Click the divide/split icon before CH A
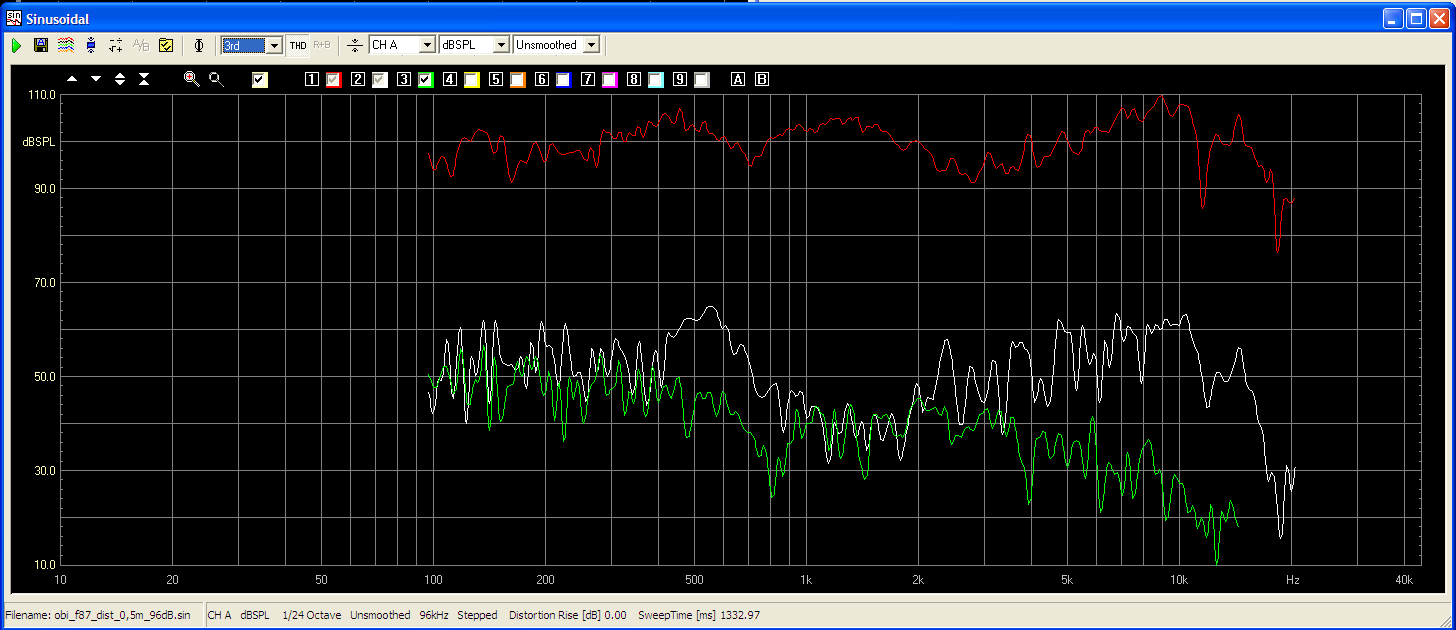The image size is (1456, 630). 354,45
